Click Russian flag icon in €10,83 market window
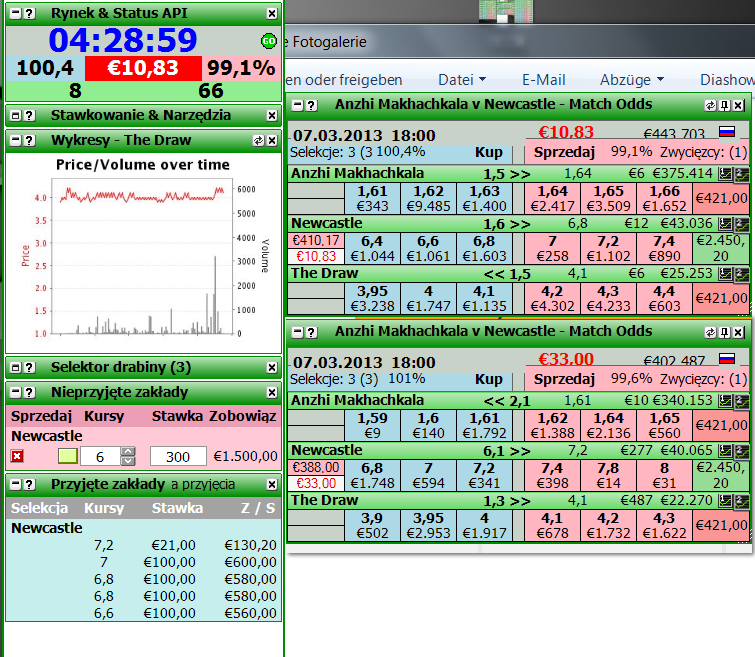This screenshot has width=755, height=657. click(x=727, y=131)
